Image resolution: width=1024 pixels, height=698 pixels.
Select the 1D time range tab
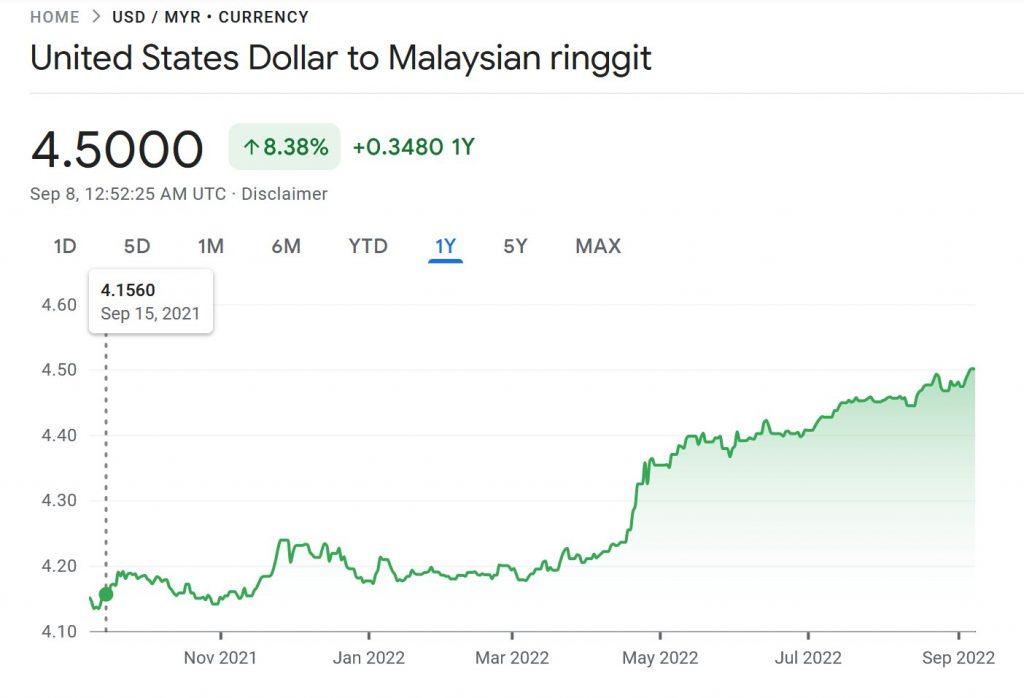click(x=65, y=246)
